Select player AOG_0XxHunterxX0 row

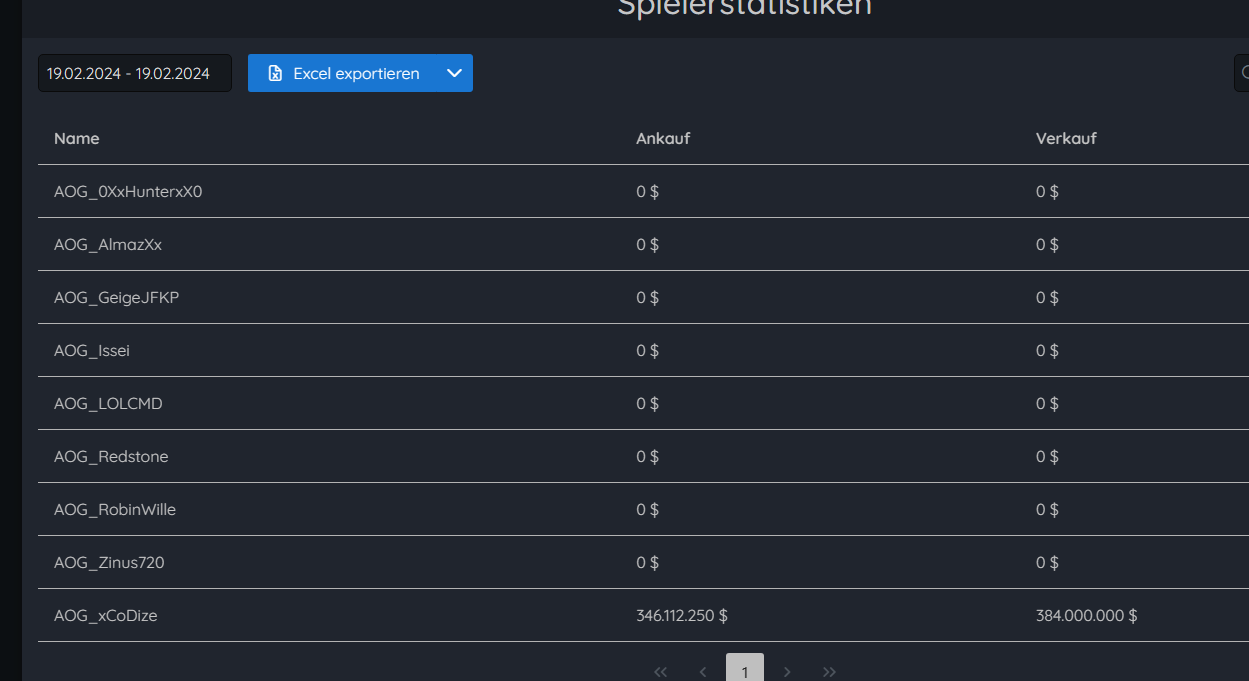click(x=643, y=191)
